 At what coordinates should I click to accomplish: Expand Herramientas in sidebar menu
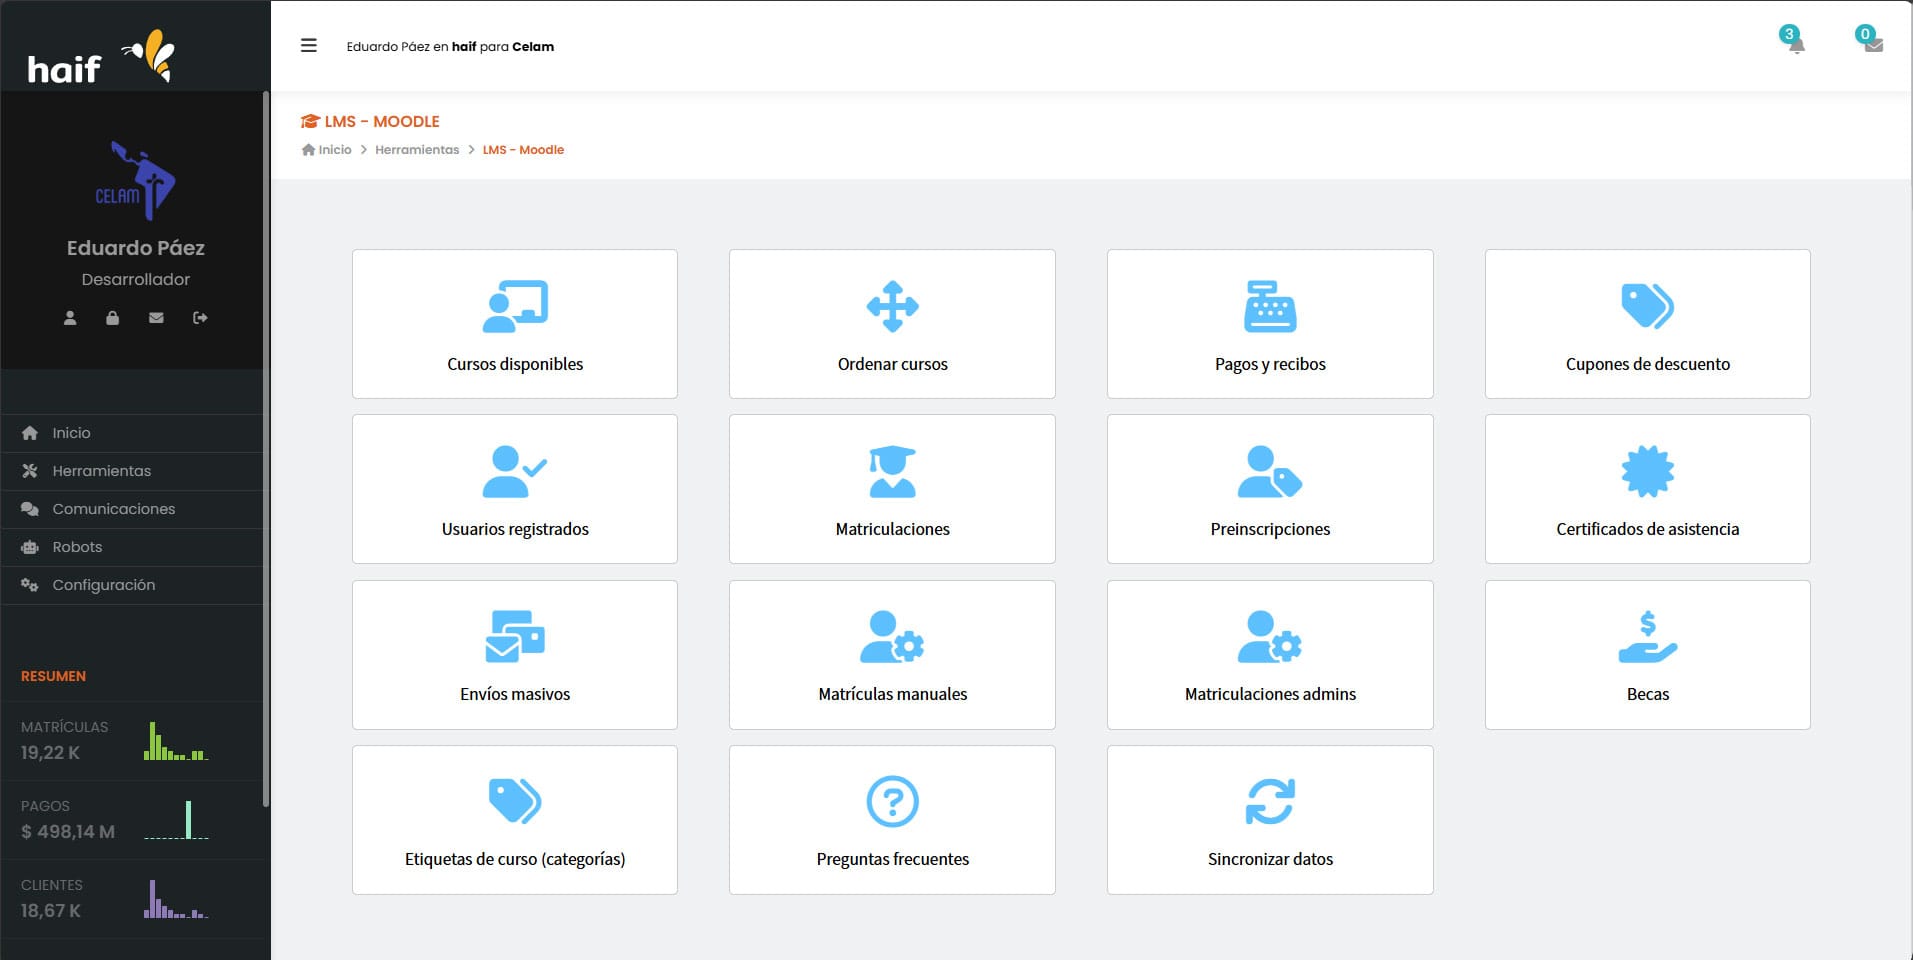pyautogui.click(x=101, y=471)
